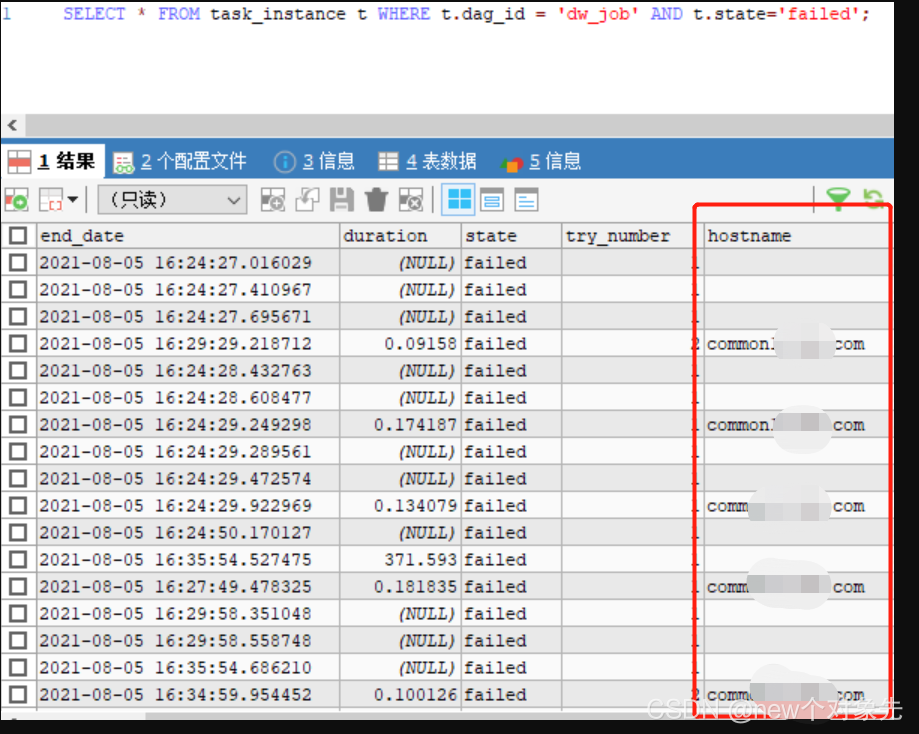Switch to text view icon
This screenshot has height=734, width=919.
click(526, 200)
